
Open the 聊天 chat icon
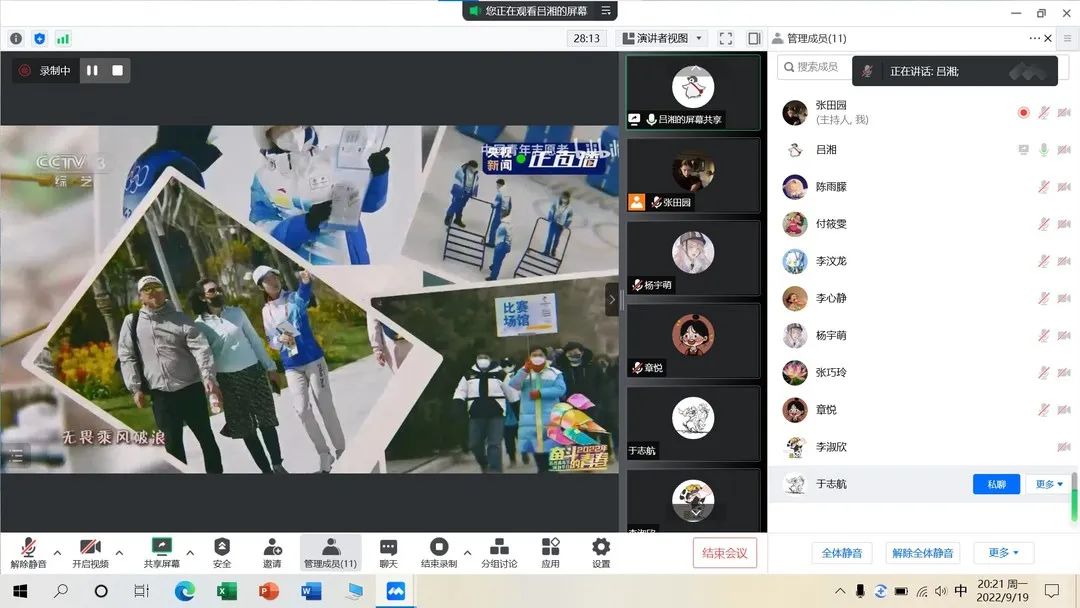coord(388,552)
